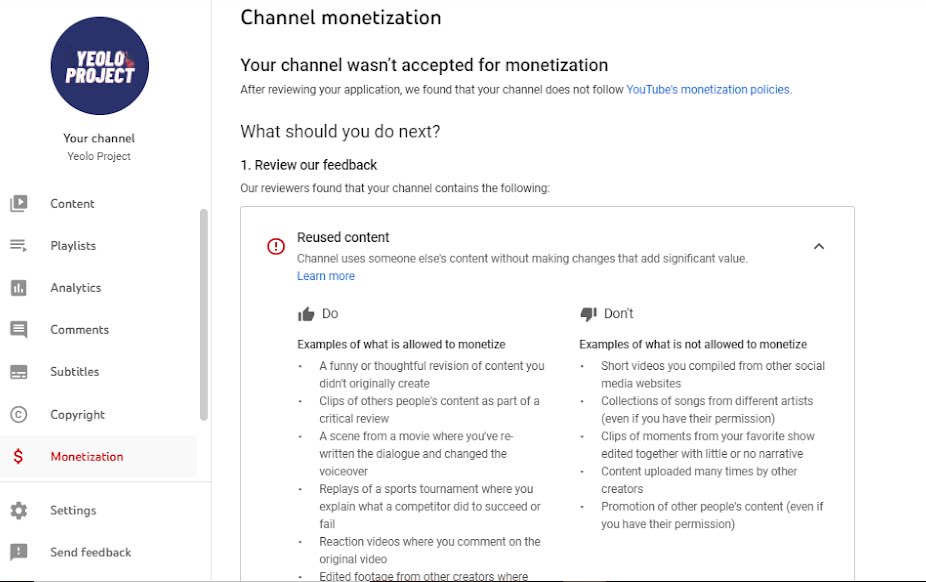Open the Analytics bar chart icon
Viewport: 926px width, 582px height.
coord(18,288)
